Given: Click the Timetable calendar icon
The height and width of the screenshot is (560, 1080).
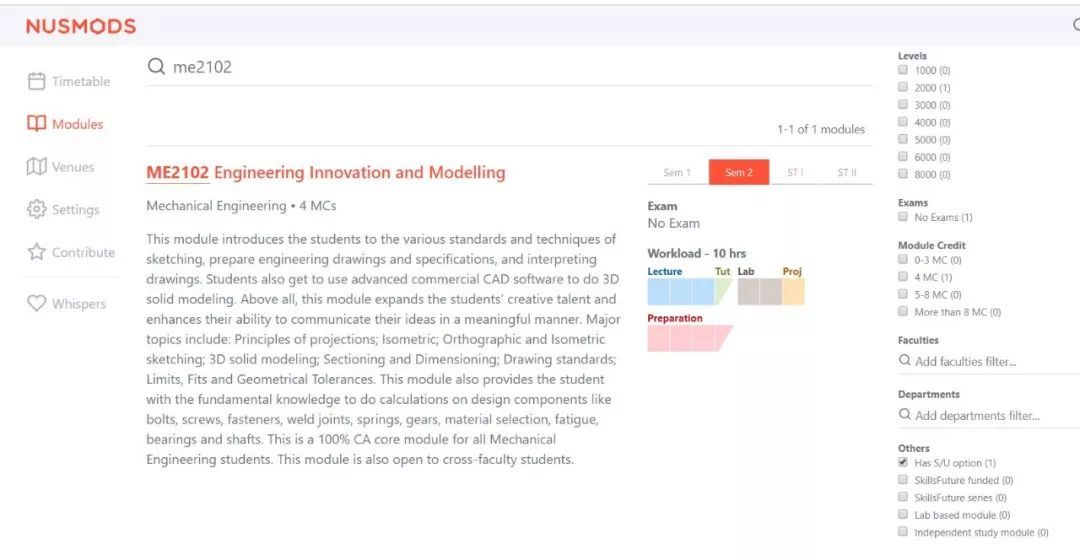Looking at the screenshot, I should click(36, 81).
